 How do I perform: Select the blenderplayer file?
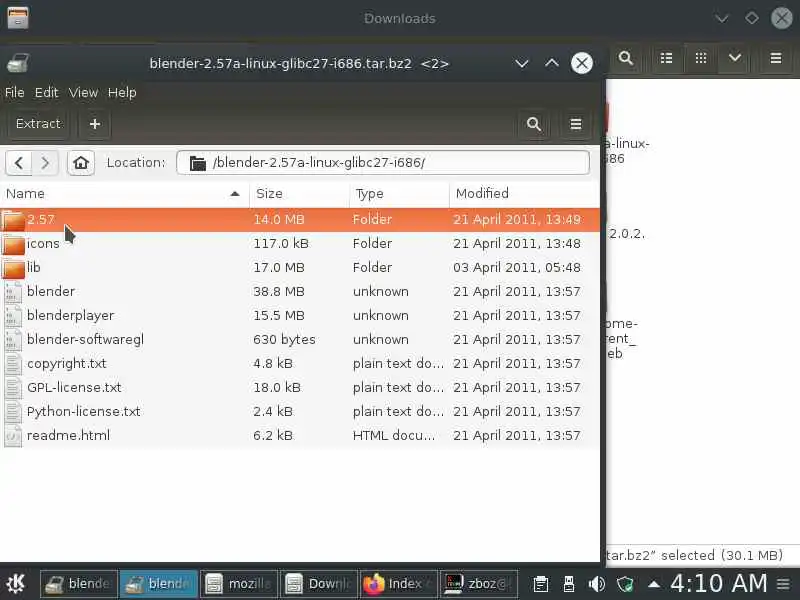[x=300, y=315]
